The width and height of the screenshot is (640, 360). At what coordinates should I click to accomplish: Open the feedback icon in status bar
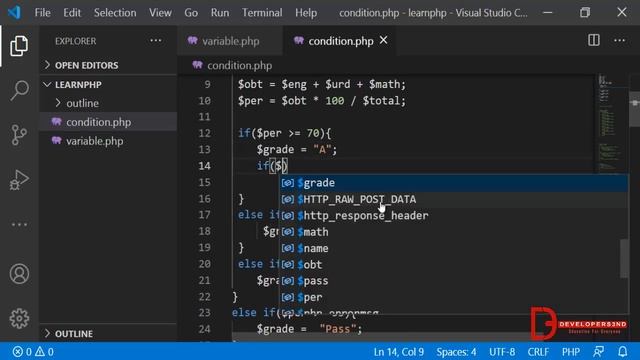(x=599, y=351)
